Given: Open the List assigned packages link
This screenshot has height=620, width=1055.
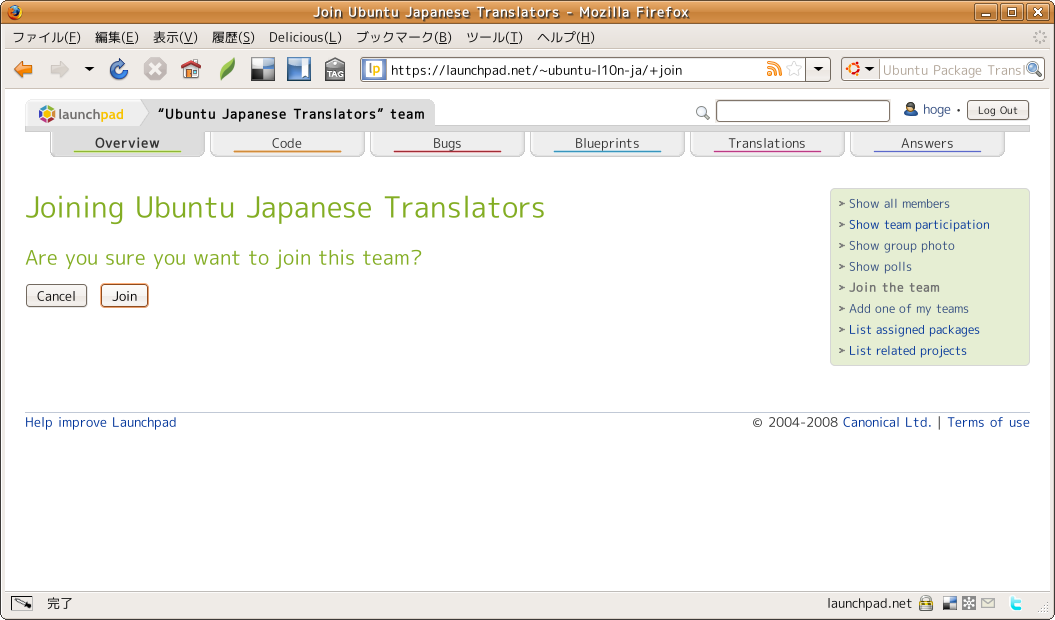Looking at the screenshot, I should 914,330.
